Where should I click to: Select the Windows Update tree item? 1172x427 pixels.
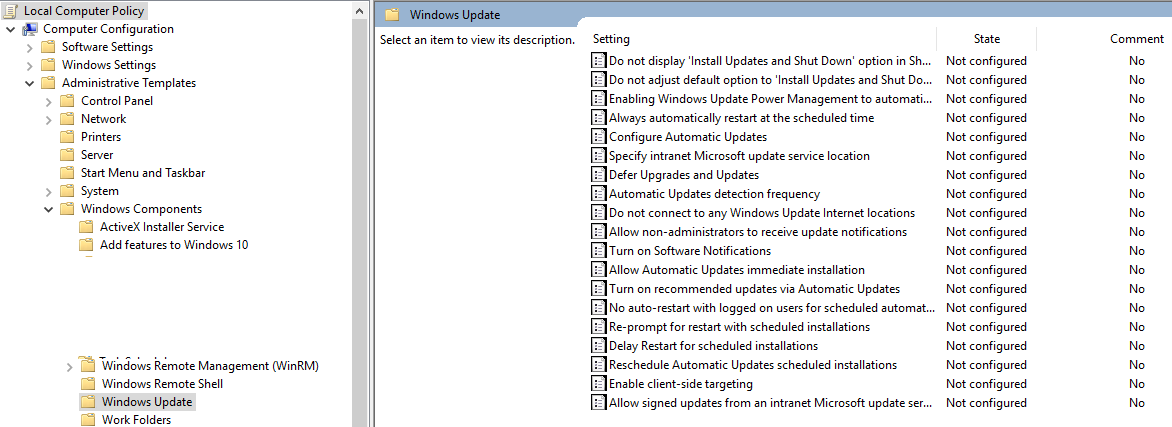[147, 402]
